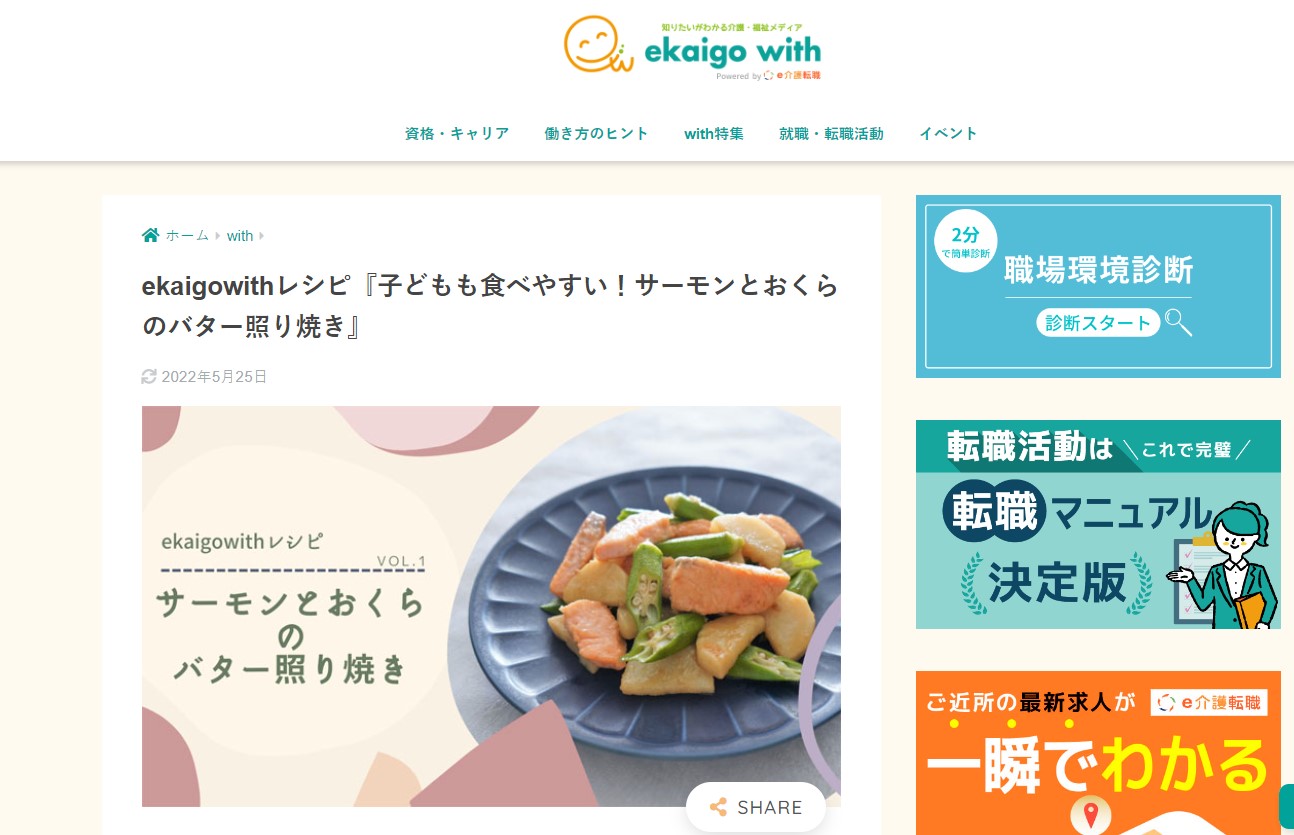This screenshot has width=1294, height=835.
Task: Open the 働き方のヒント menu
Action: [x=597, y=134]
